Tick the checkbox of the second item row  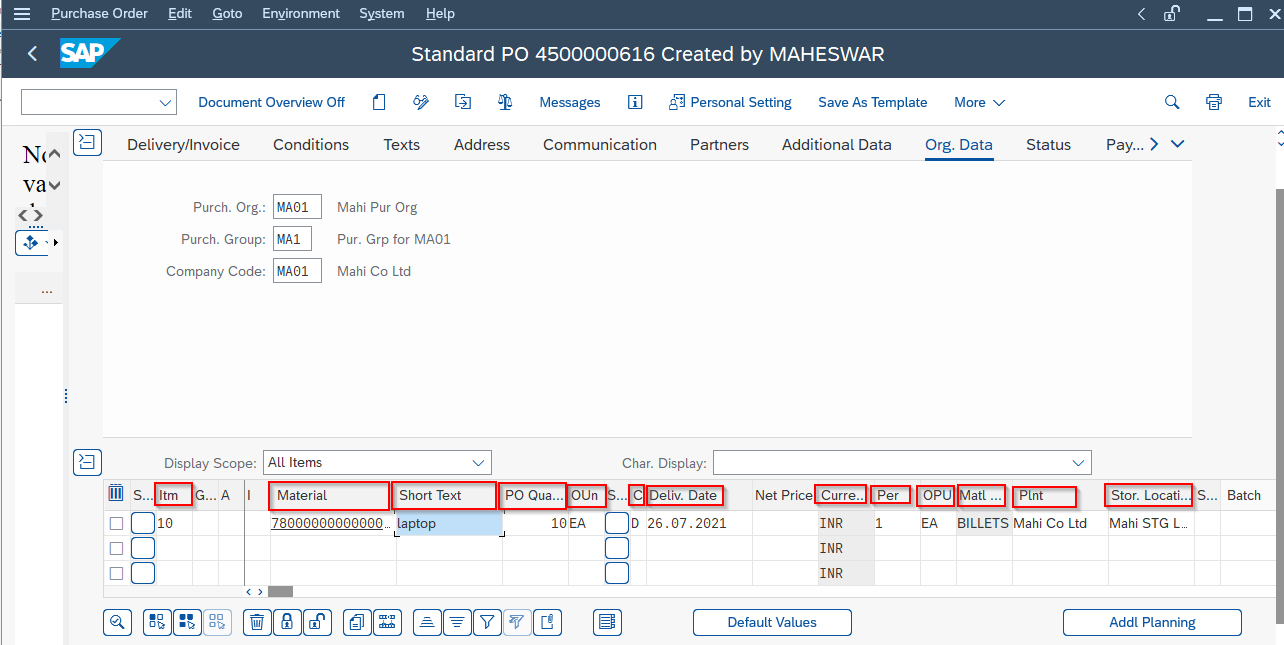tap(116, 548)
